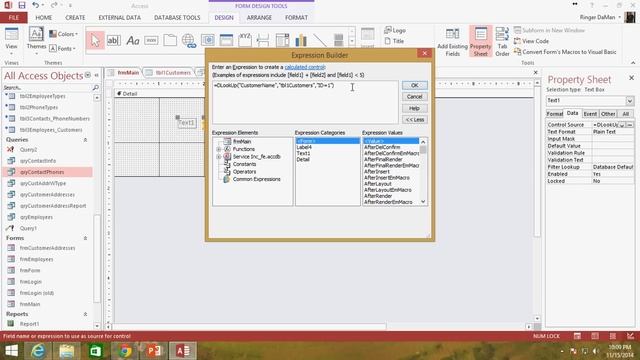Open Chrome from the Windows taskbar
This screenshot has height=360, width=640.
tap(124, 351)
